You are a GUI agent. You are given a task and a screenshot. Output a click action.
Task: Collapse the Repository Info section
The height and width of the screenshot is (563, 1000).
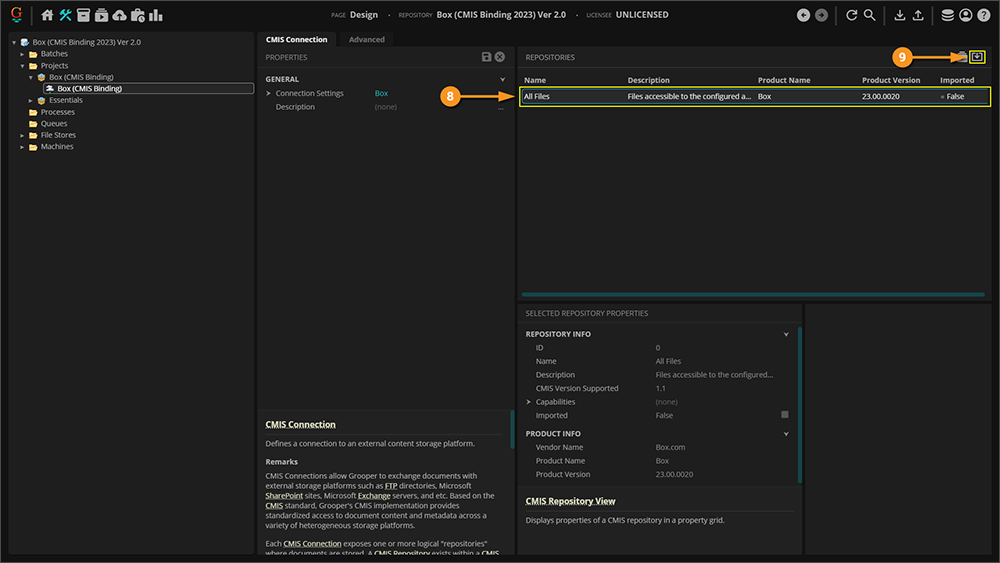point(786,335)
